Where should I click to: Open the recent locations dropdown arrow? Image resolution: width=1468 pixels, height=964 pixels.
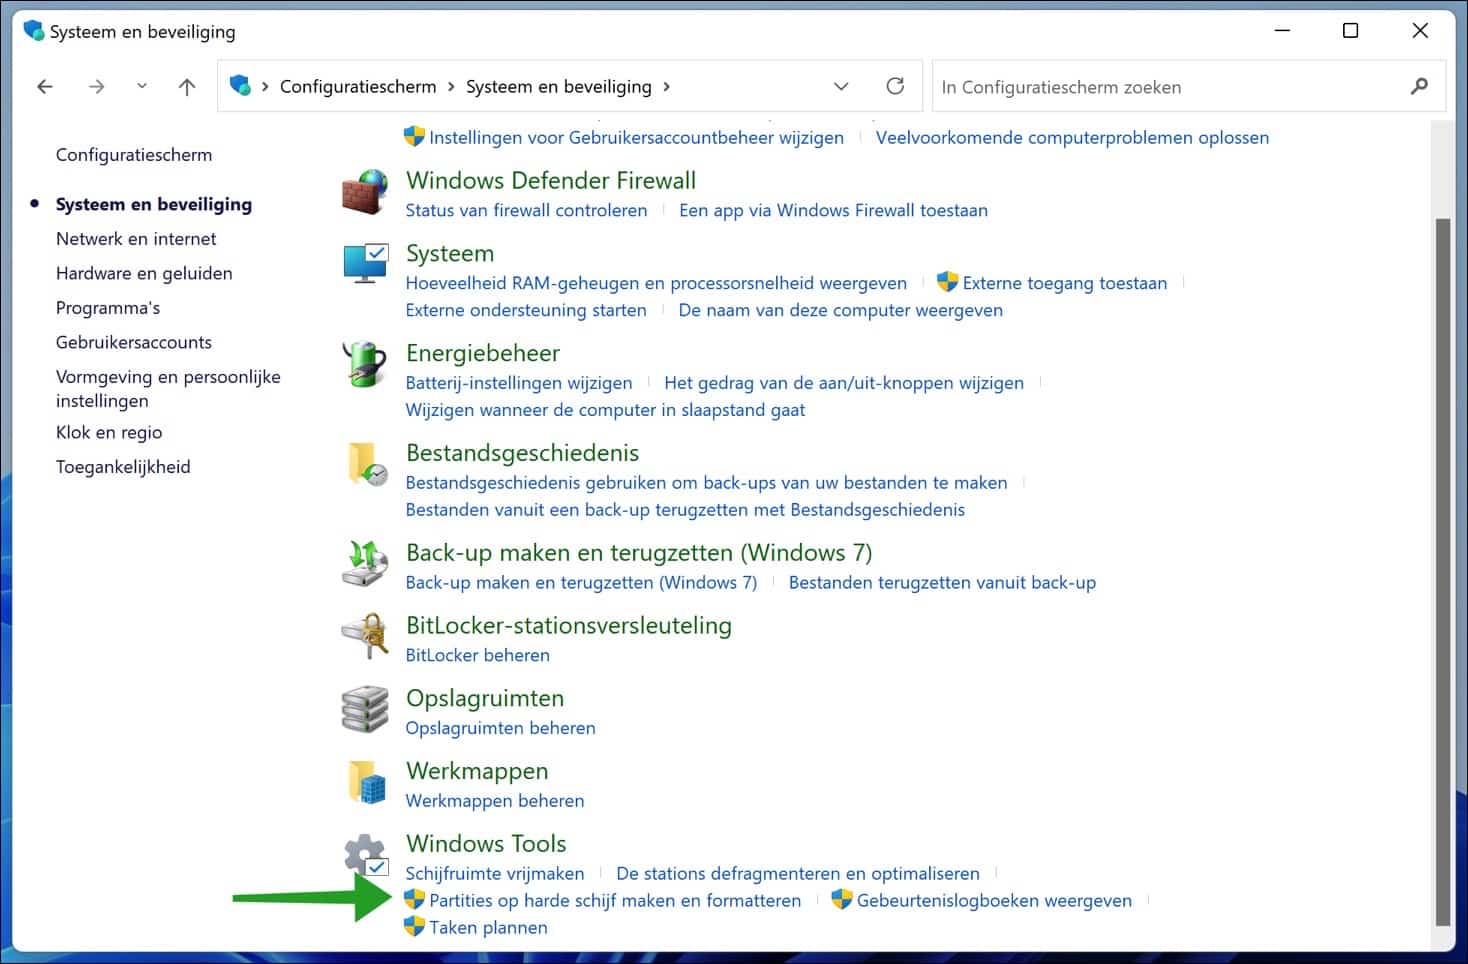[142, 87]
